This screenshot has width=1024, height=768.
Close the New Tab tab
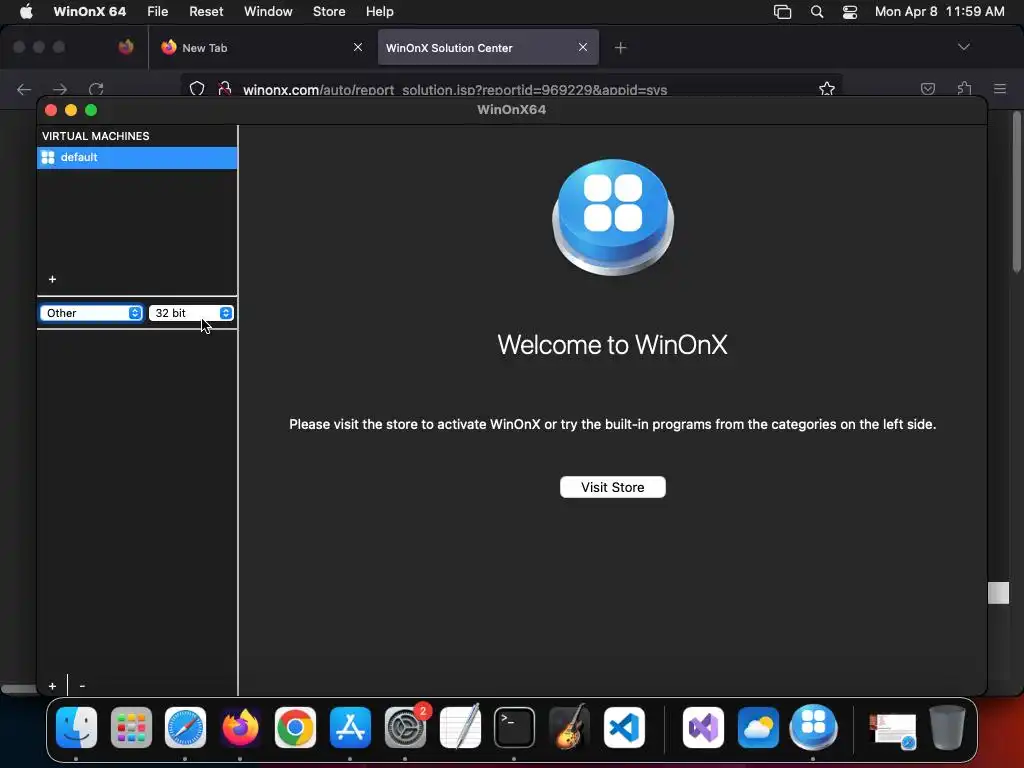[358, 47]
